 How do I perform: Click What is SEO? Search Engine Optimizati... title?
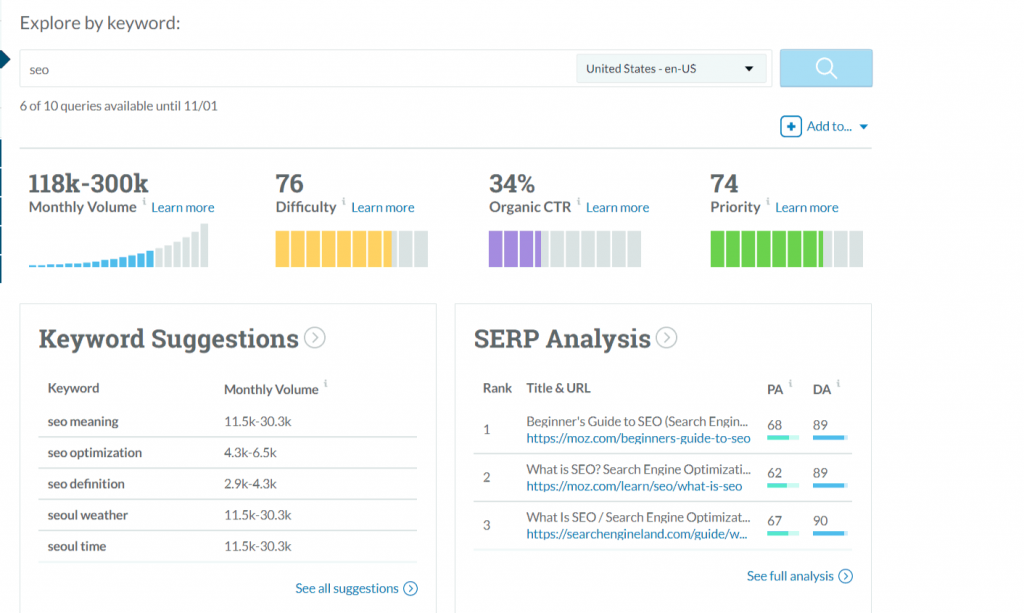[639, 469]
